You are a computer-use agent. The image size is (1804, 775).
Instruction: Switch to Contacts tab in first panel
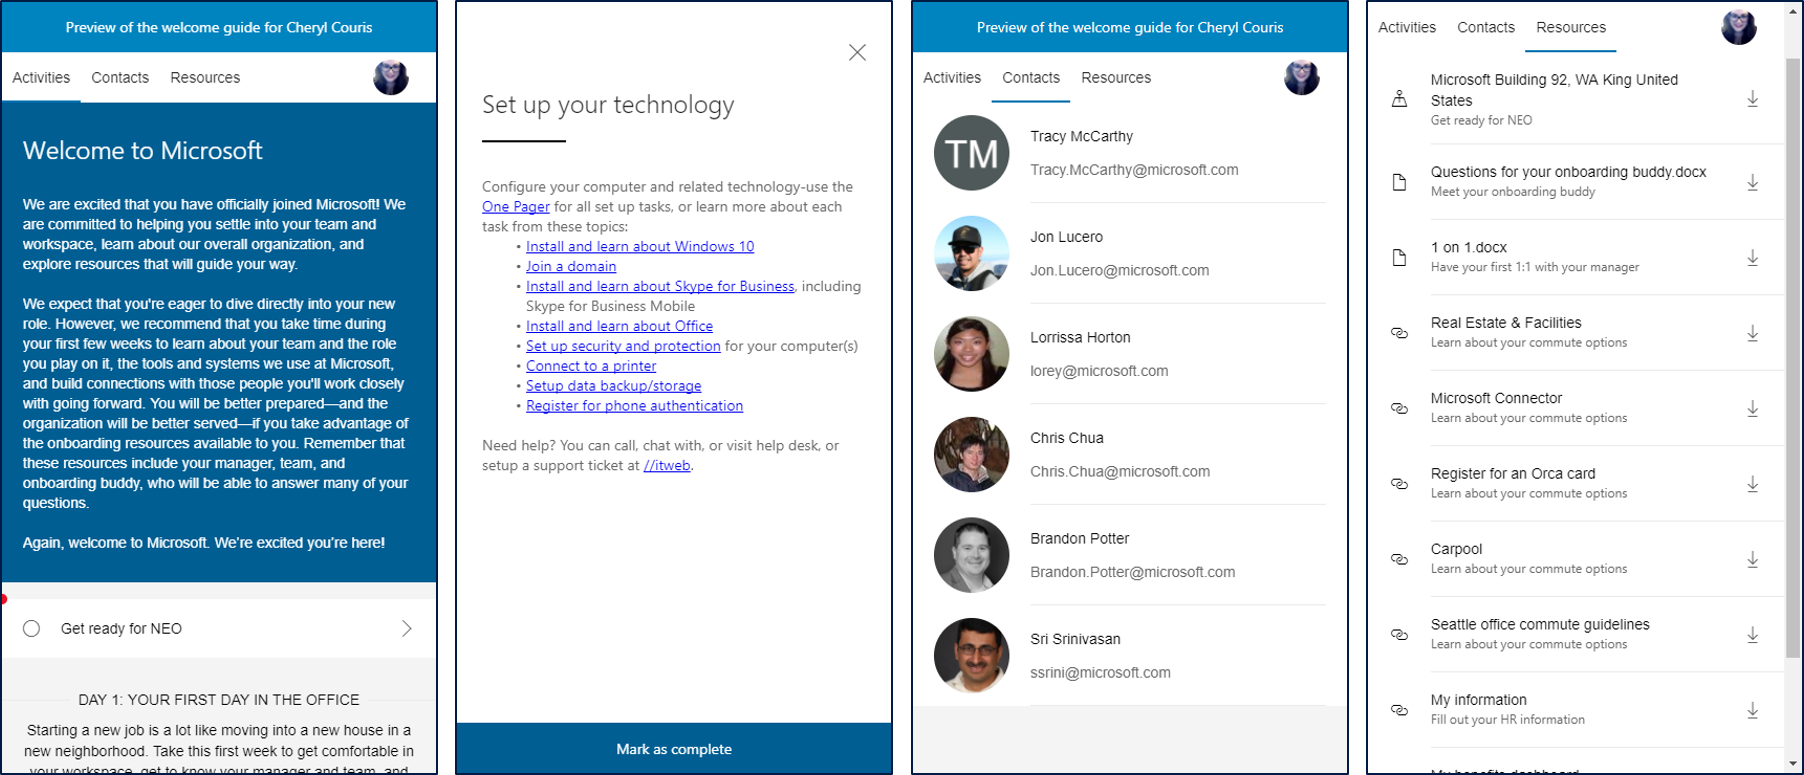point(120,78)
